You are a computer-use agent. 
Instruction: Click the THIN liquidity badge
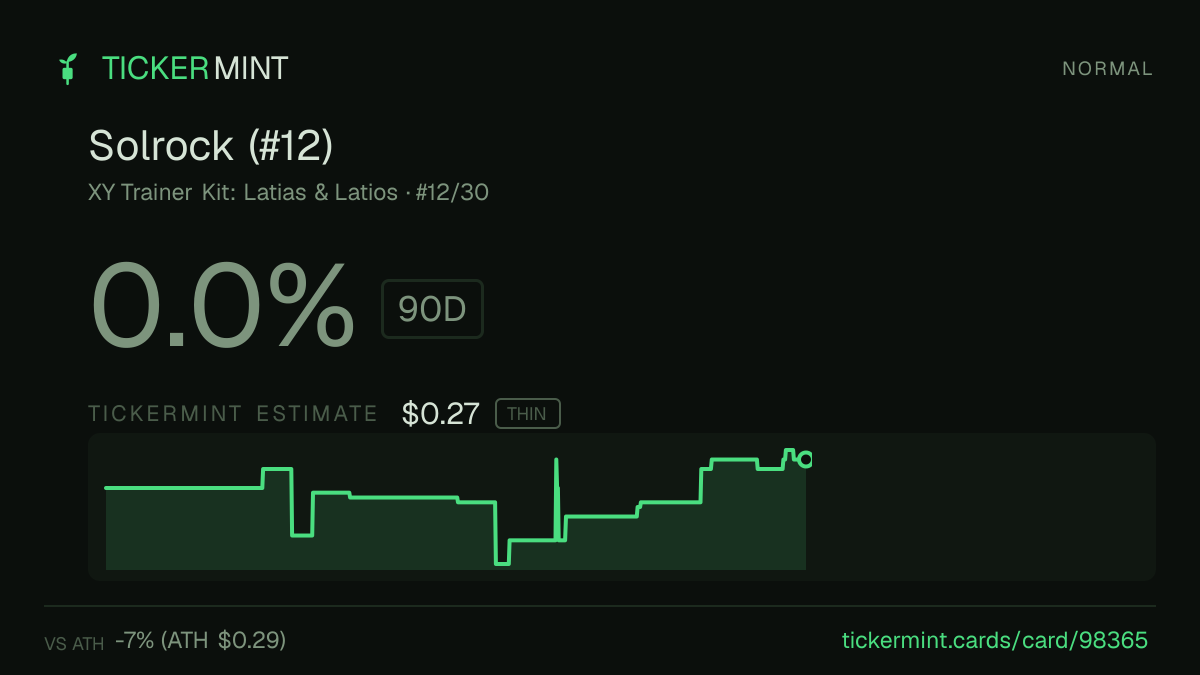tap(528, 414)
